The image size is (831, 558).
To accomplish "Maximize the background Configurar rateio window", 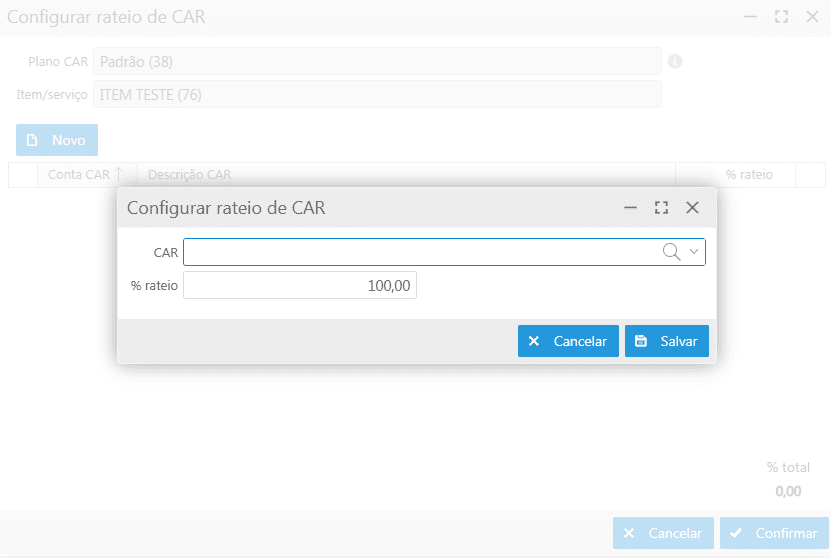I will tap(781, 17).
